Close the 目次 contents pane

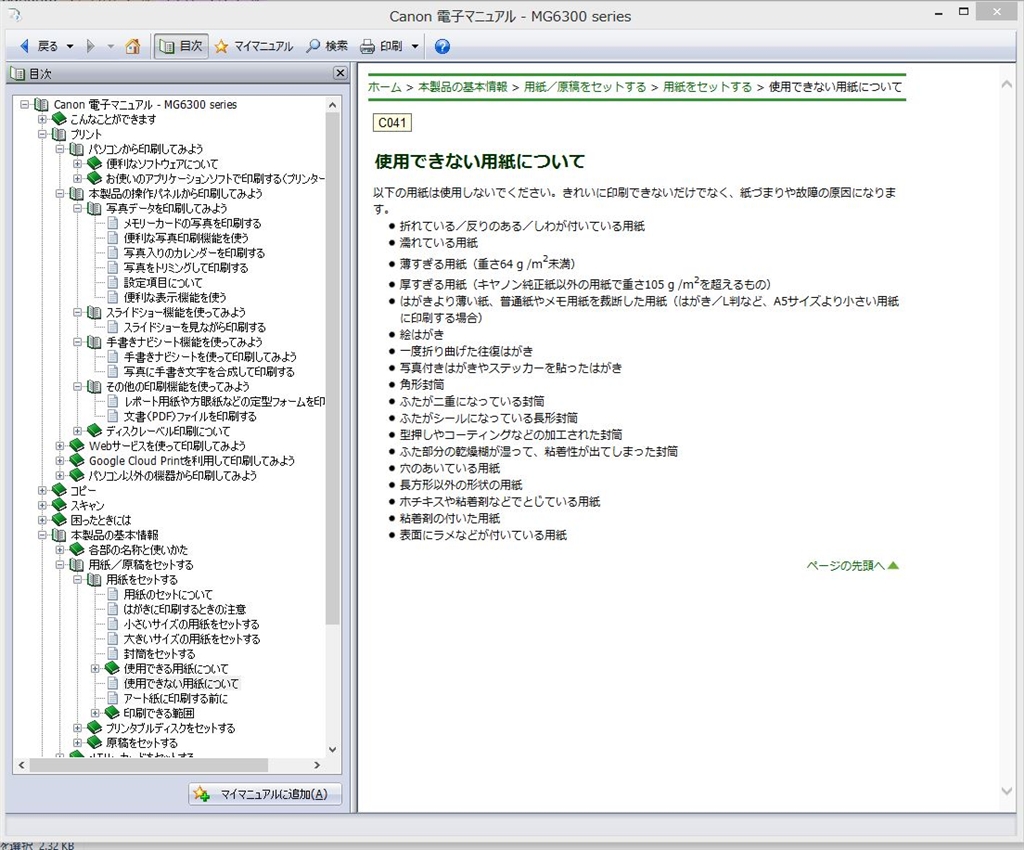pos(340,73)
